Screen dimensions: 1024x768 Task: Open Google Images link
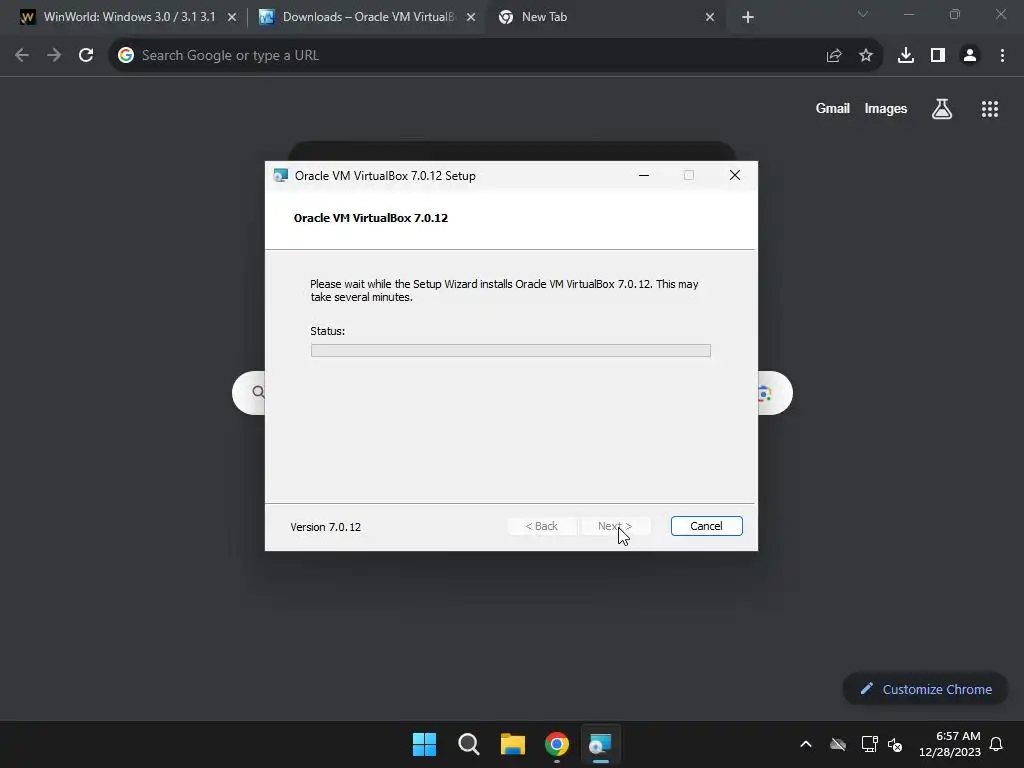coord(886,108)
